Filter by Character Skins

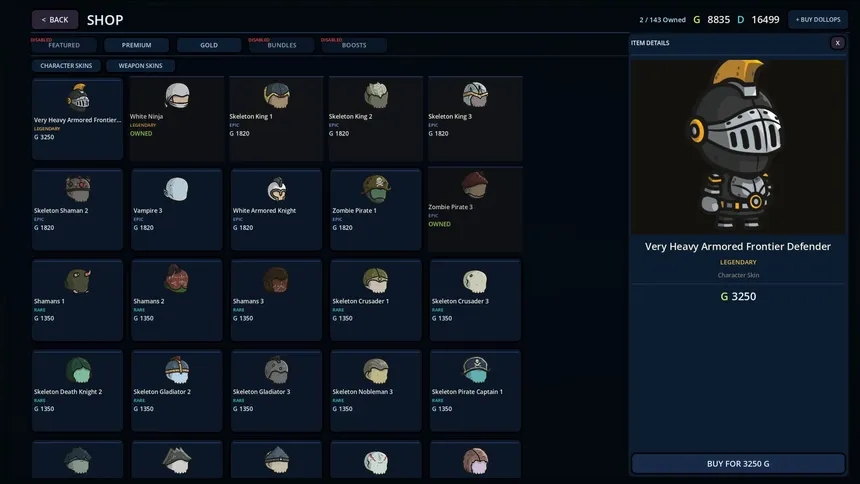(x=66, y=65)
